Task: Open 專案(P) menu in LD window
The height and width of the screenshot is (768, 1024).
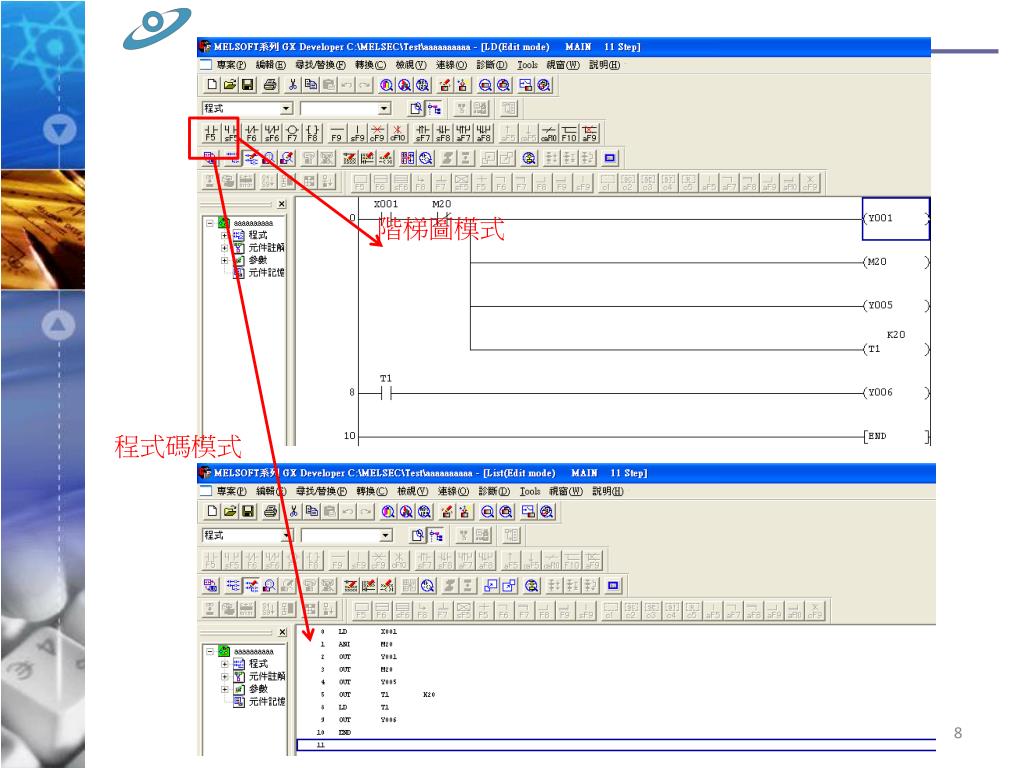Action: point(231,65)
